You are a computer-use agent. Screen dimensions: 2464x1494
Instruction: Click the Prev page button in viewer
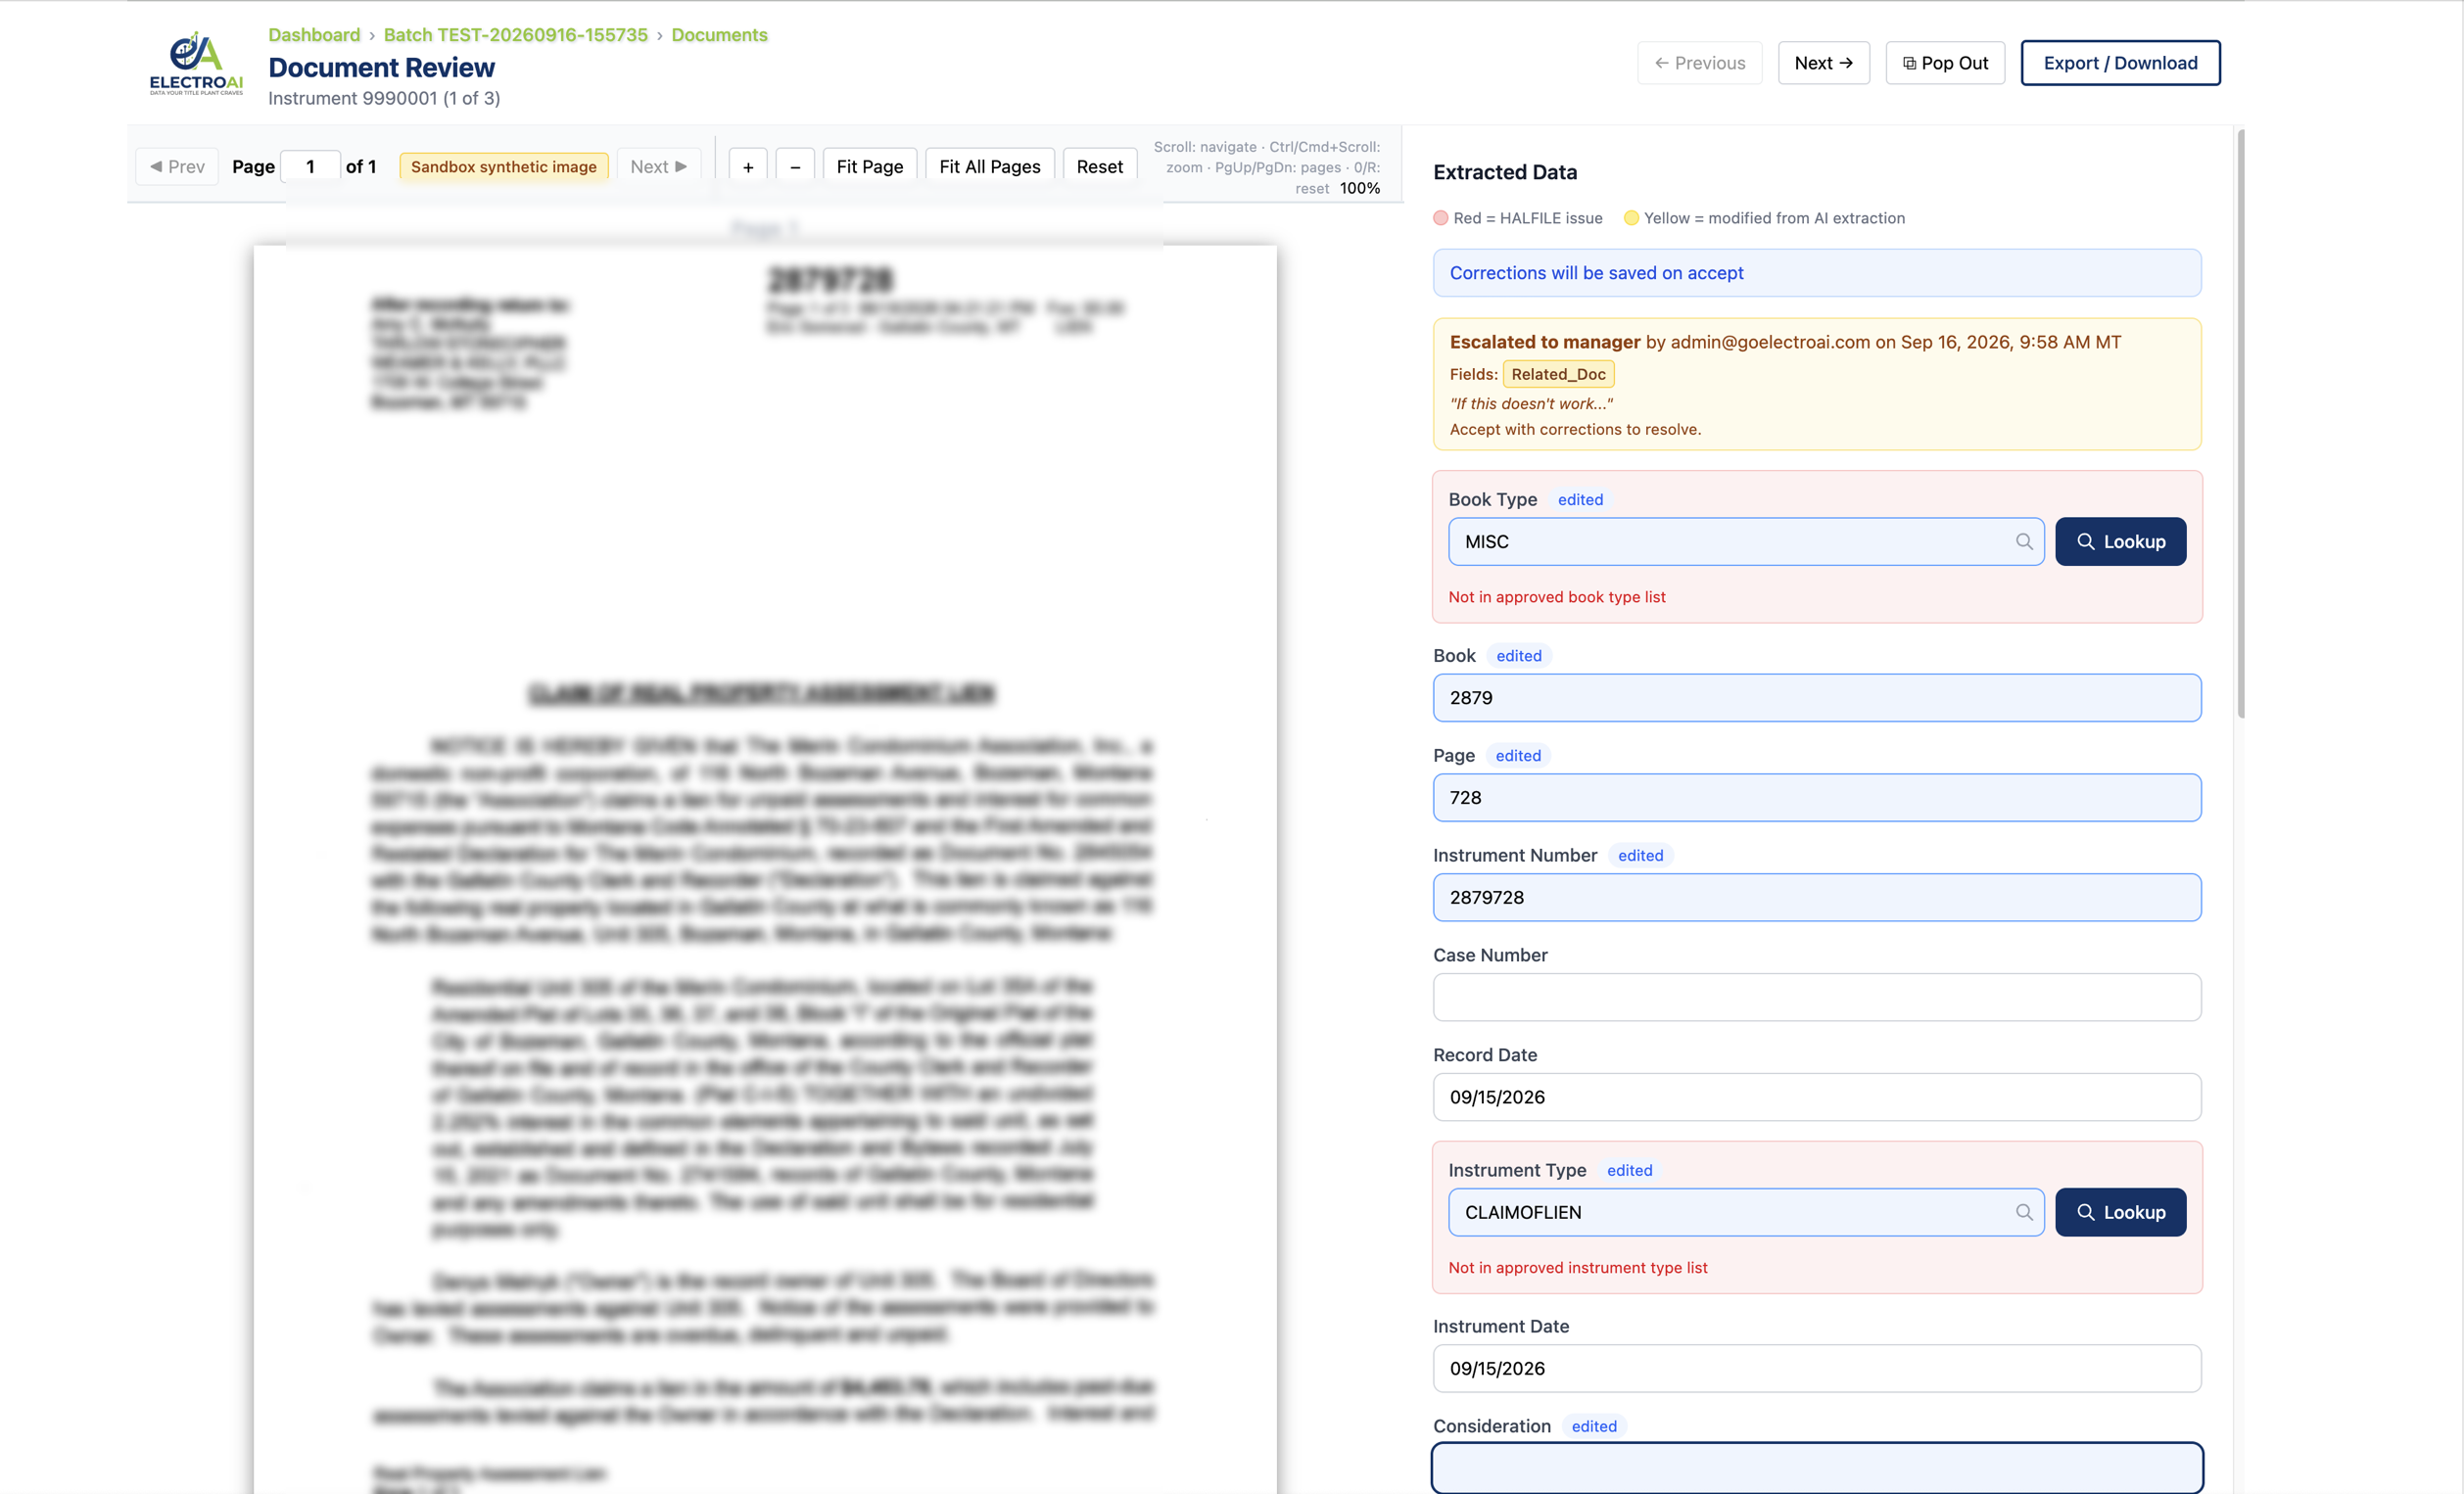coord(177,166)
